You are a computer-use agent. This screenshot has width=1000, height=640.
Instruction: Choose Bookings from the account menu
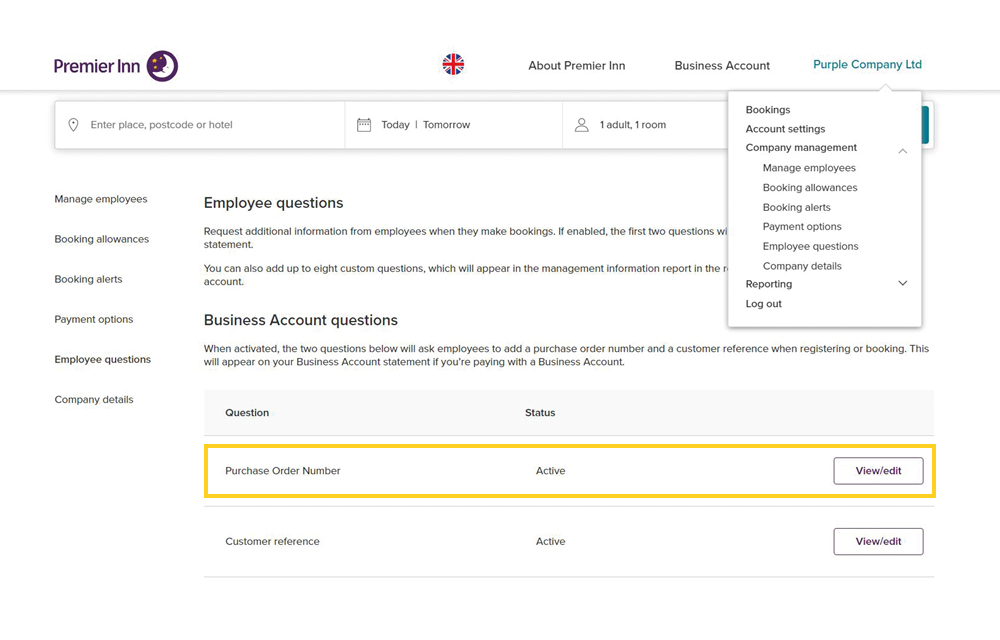(x=768, y=110)
